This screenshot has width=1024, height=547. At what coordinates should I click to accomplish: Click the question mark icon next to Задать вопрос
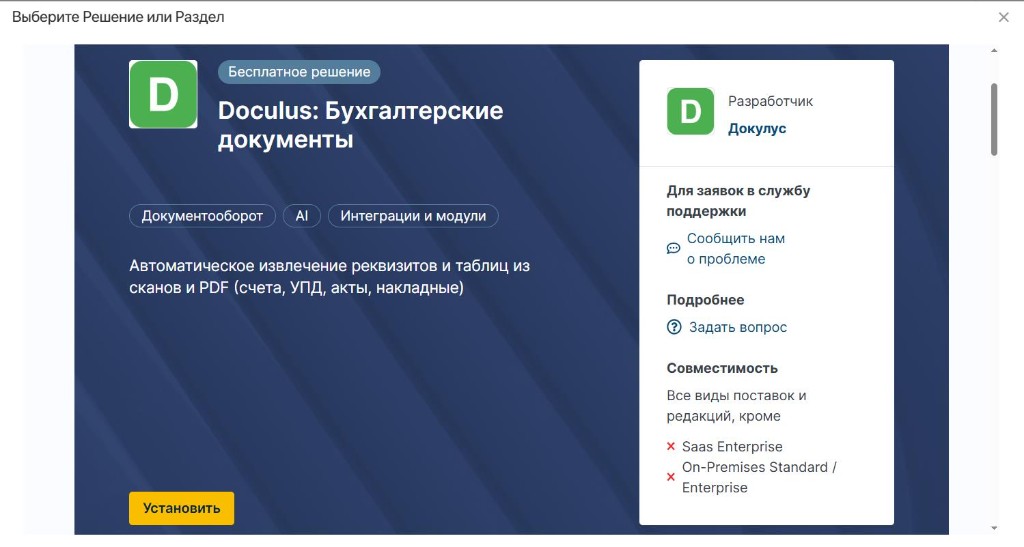click(674, 327)
